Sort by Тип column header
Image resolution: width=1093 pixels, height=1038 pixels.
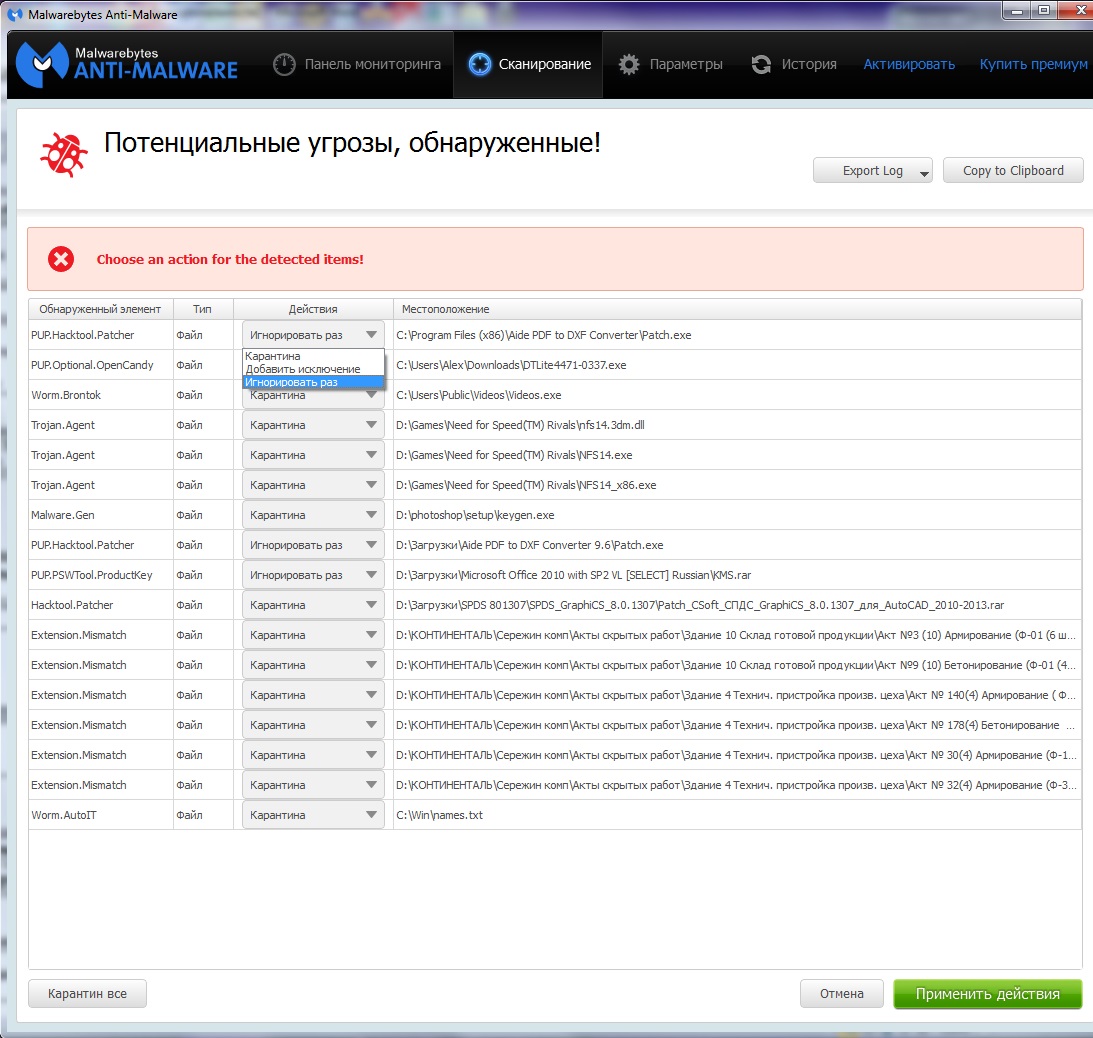click(x=202, y=309)
